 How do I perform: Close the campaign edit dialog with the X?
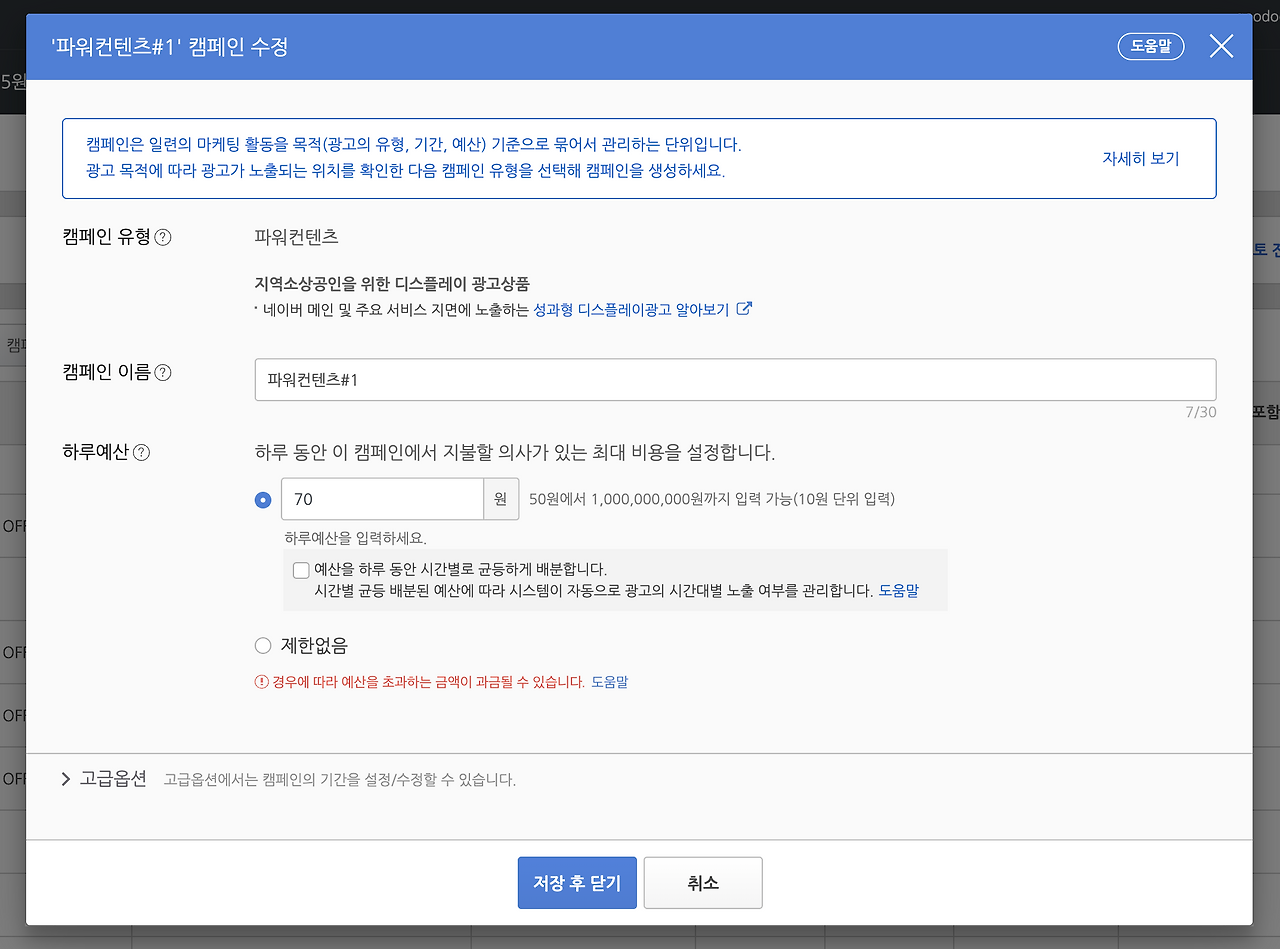tap(1221, 46)
